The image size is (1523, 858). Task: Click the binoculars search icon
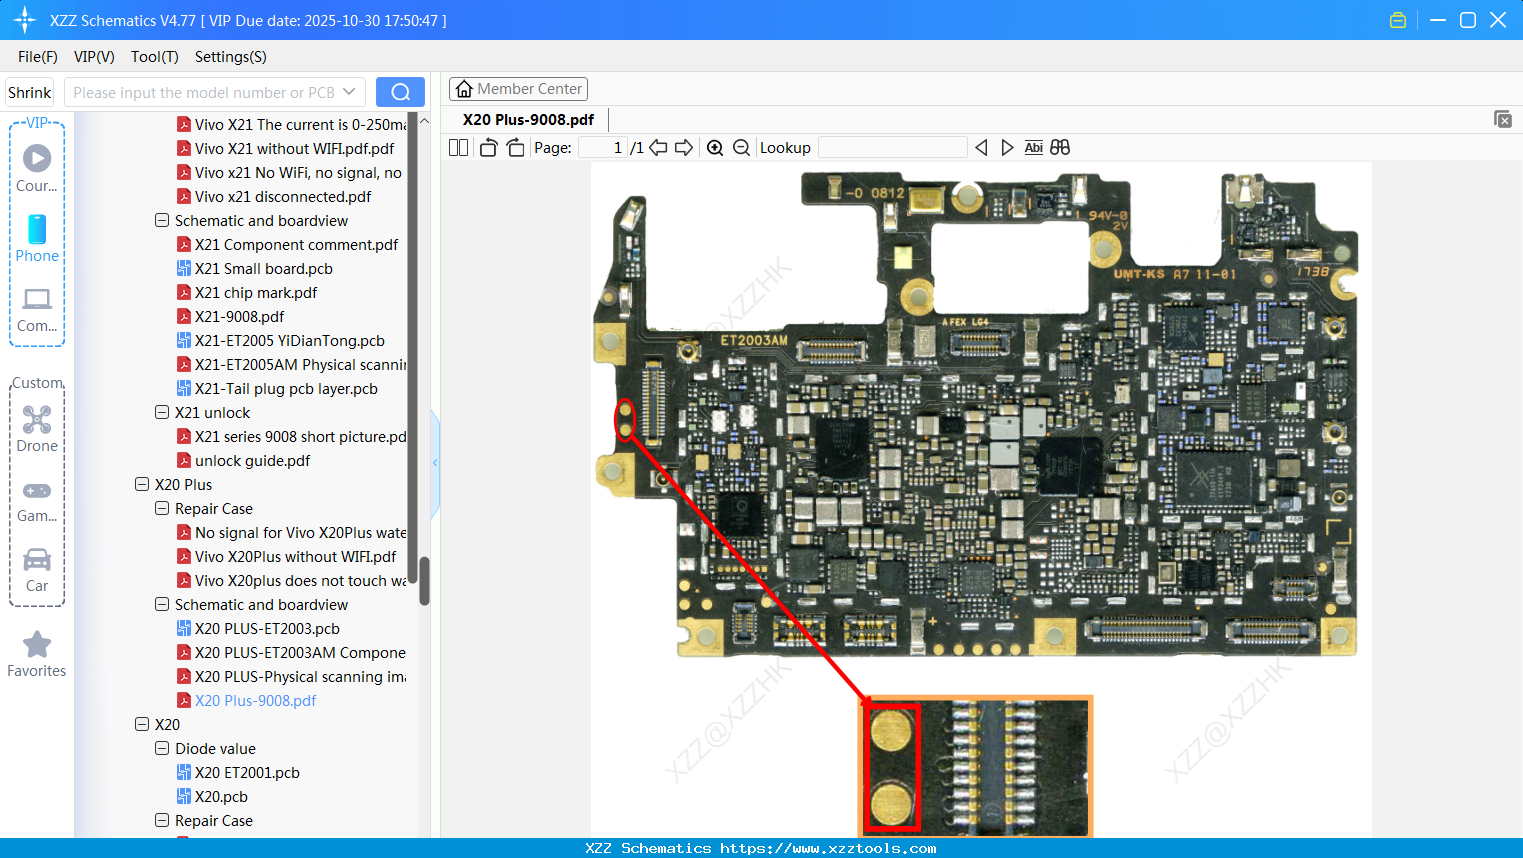[1060, 148]
